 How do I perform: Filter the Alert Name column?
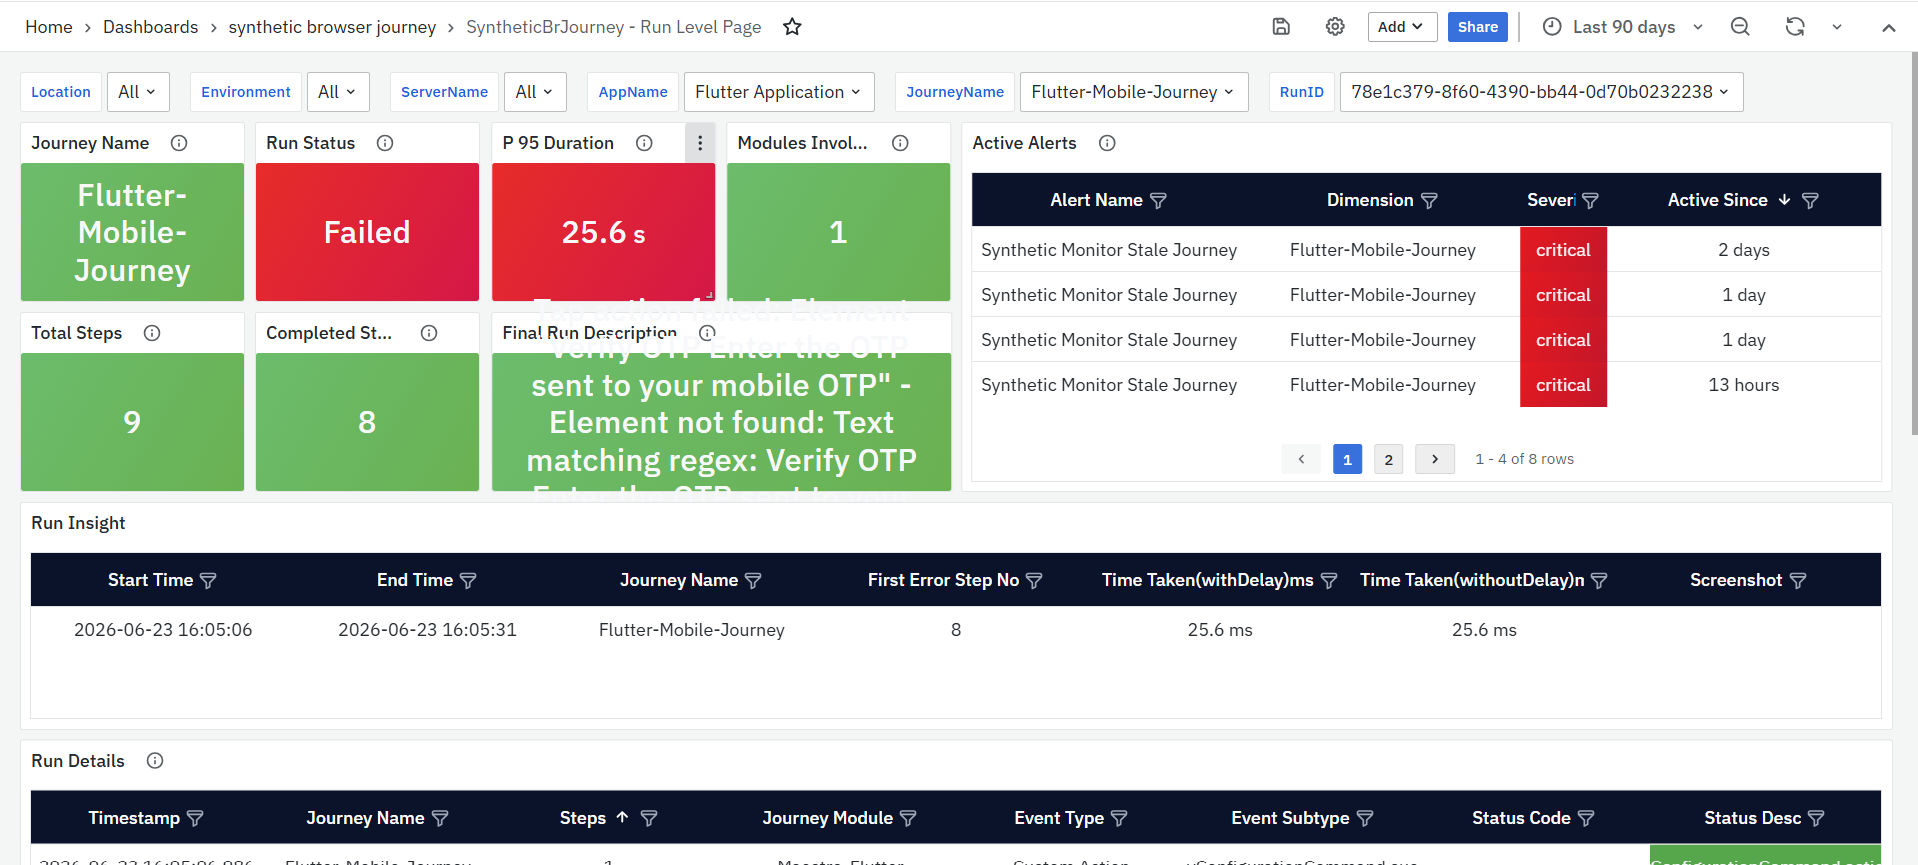(1158, 201)
